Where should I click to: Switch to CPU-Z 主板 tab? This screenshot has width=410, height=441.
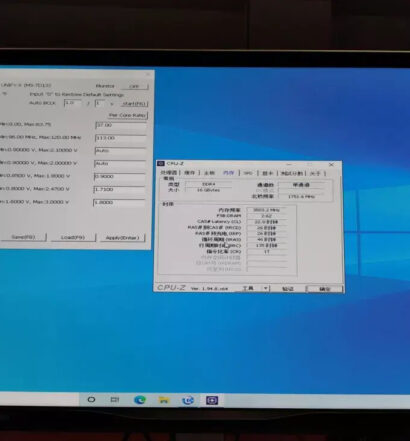pos(209,173)
